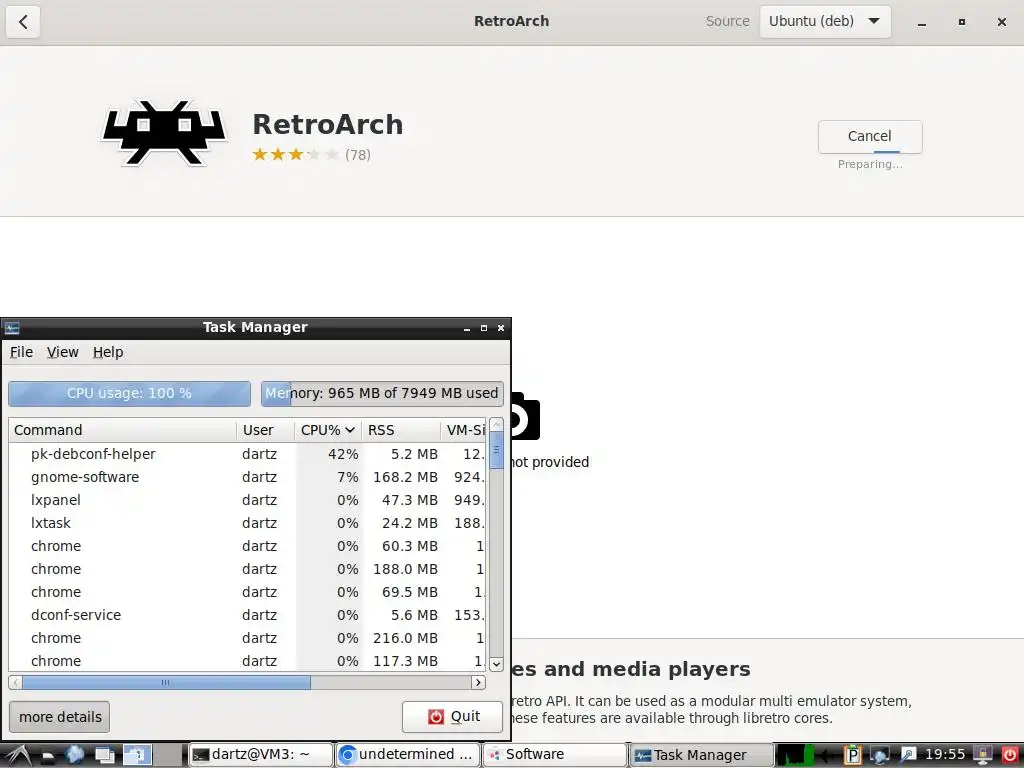The height and width of the screenshot is (768, 1024).
Task: Switch to the Task Manager taskbar item
Action: pos(701,755)
